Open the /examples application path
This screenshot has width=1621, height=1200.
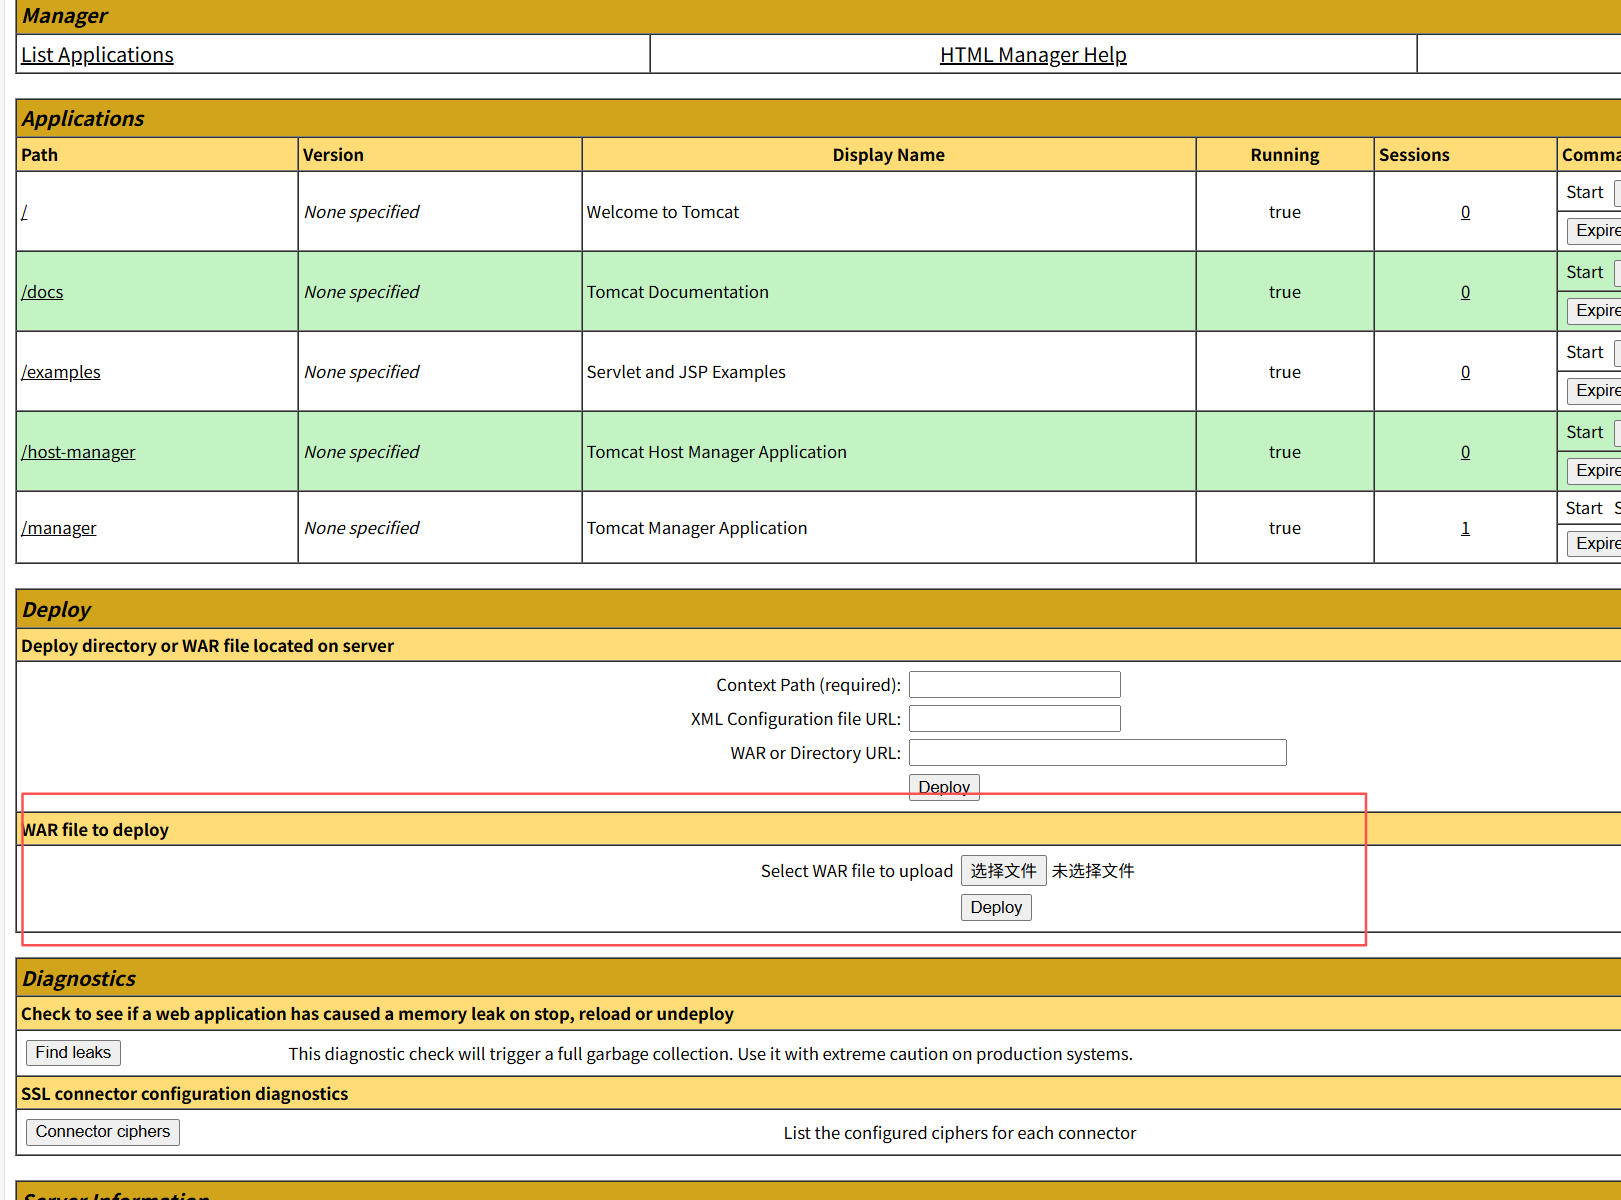tap(61, 372)
